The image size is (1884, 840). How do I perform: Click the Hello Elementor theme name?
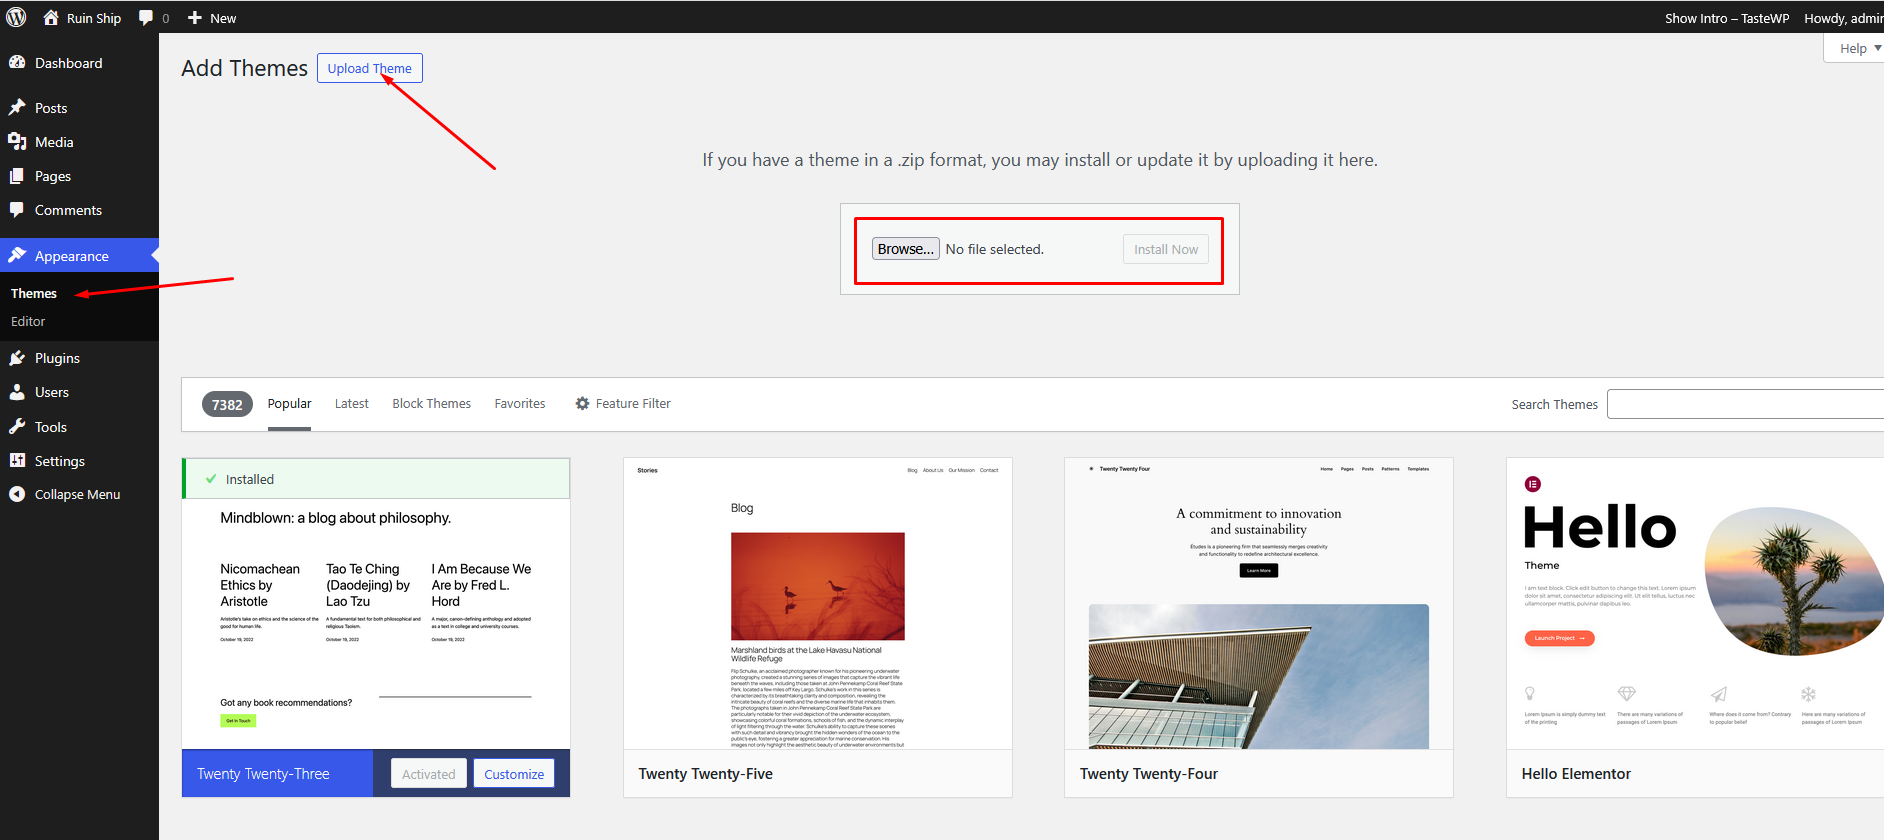tap(1576, 774)
